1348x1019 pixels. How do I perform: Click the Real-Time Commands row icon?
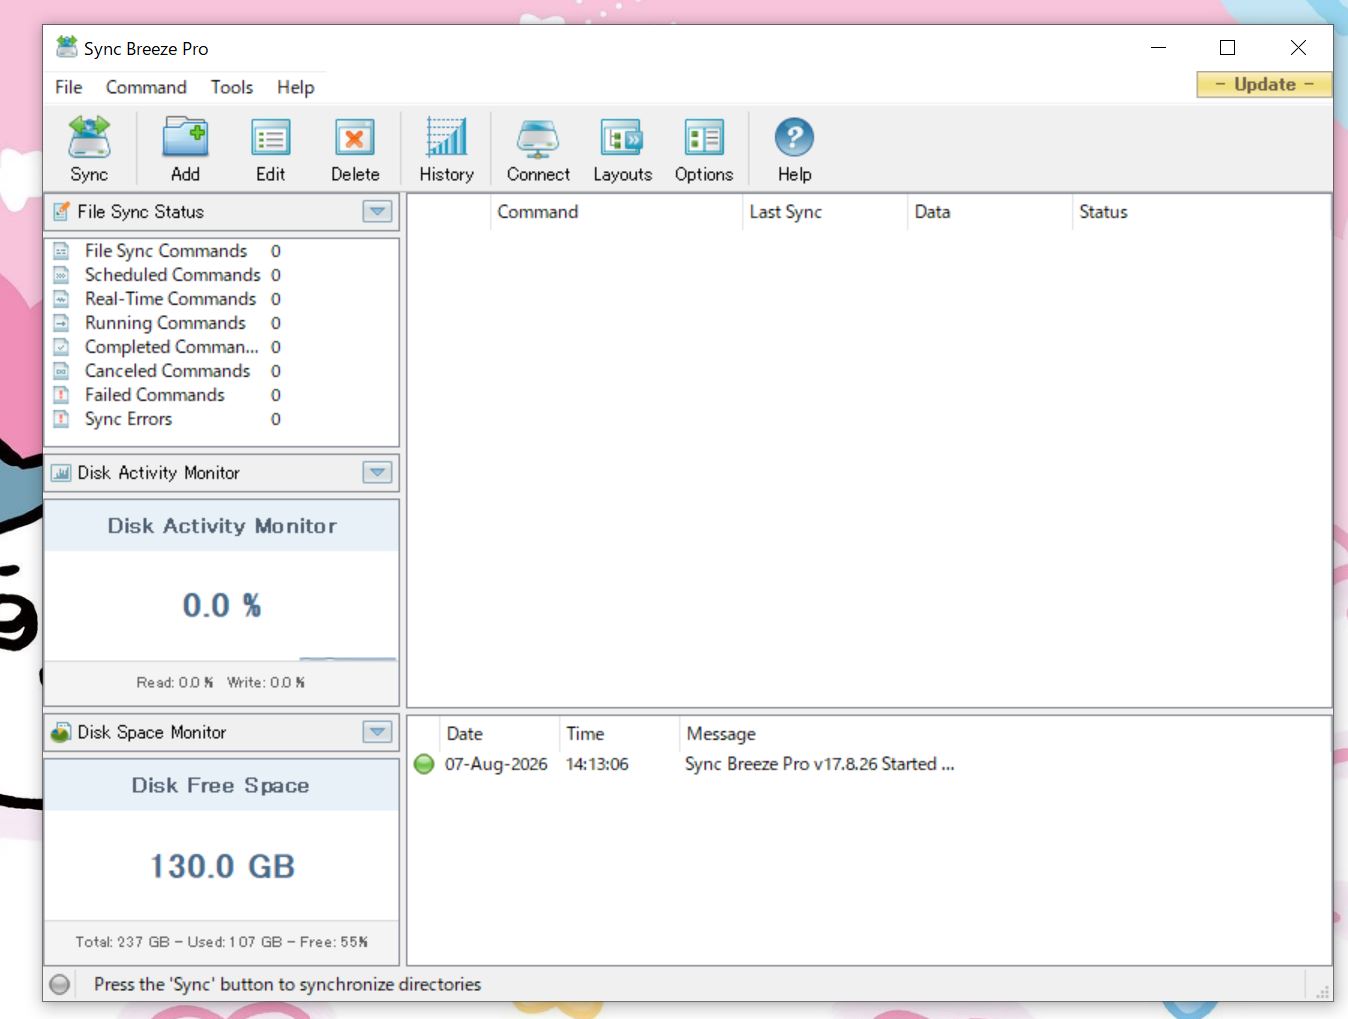(61, 299)
